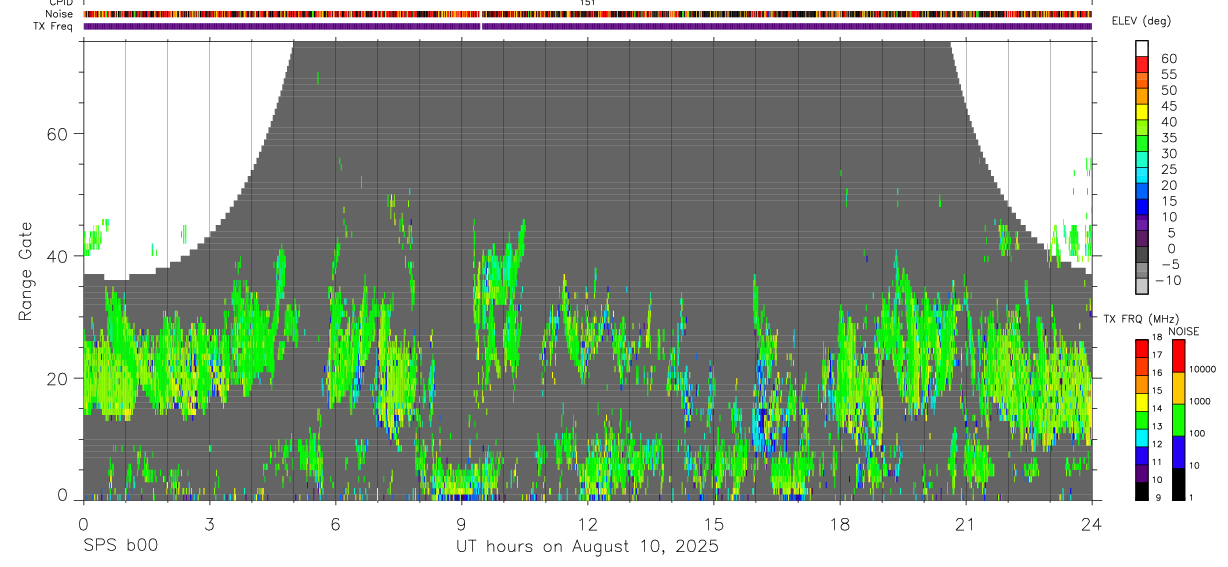
Task: Select the red 60 degree elevation swatch
Action: point(1143,64)
